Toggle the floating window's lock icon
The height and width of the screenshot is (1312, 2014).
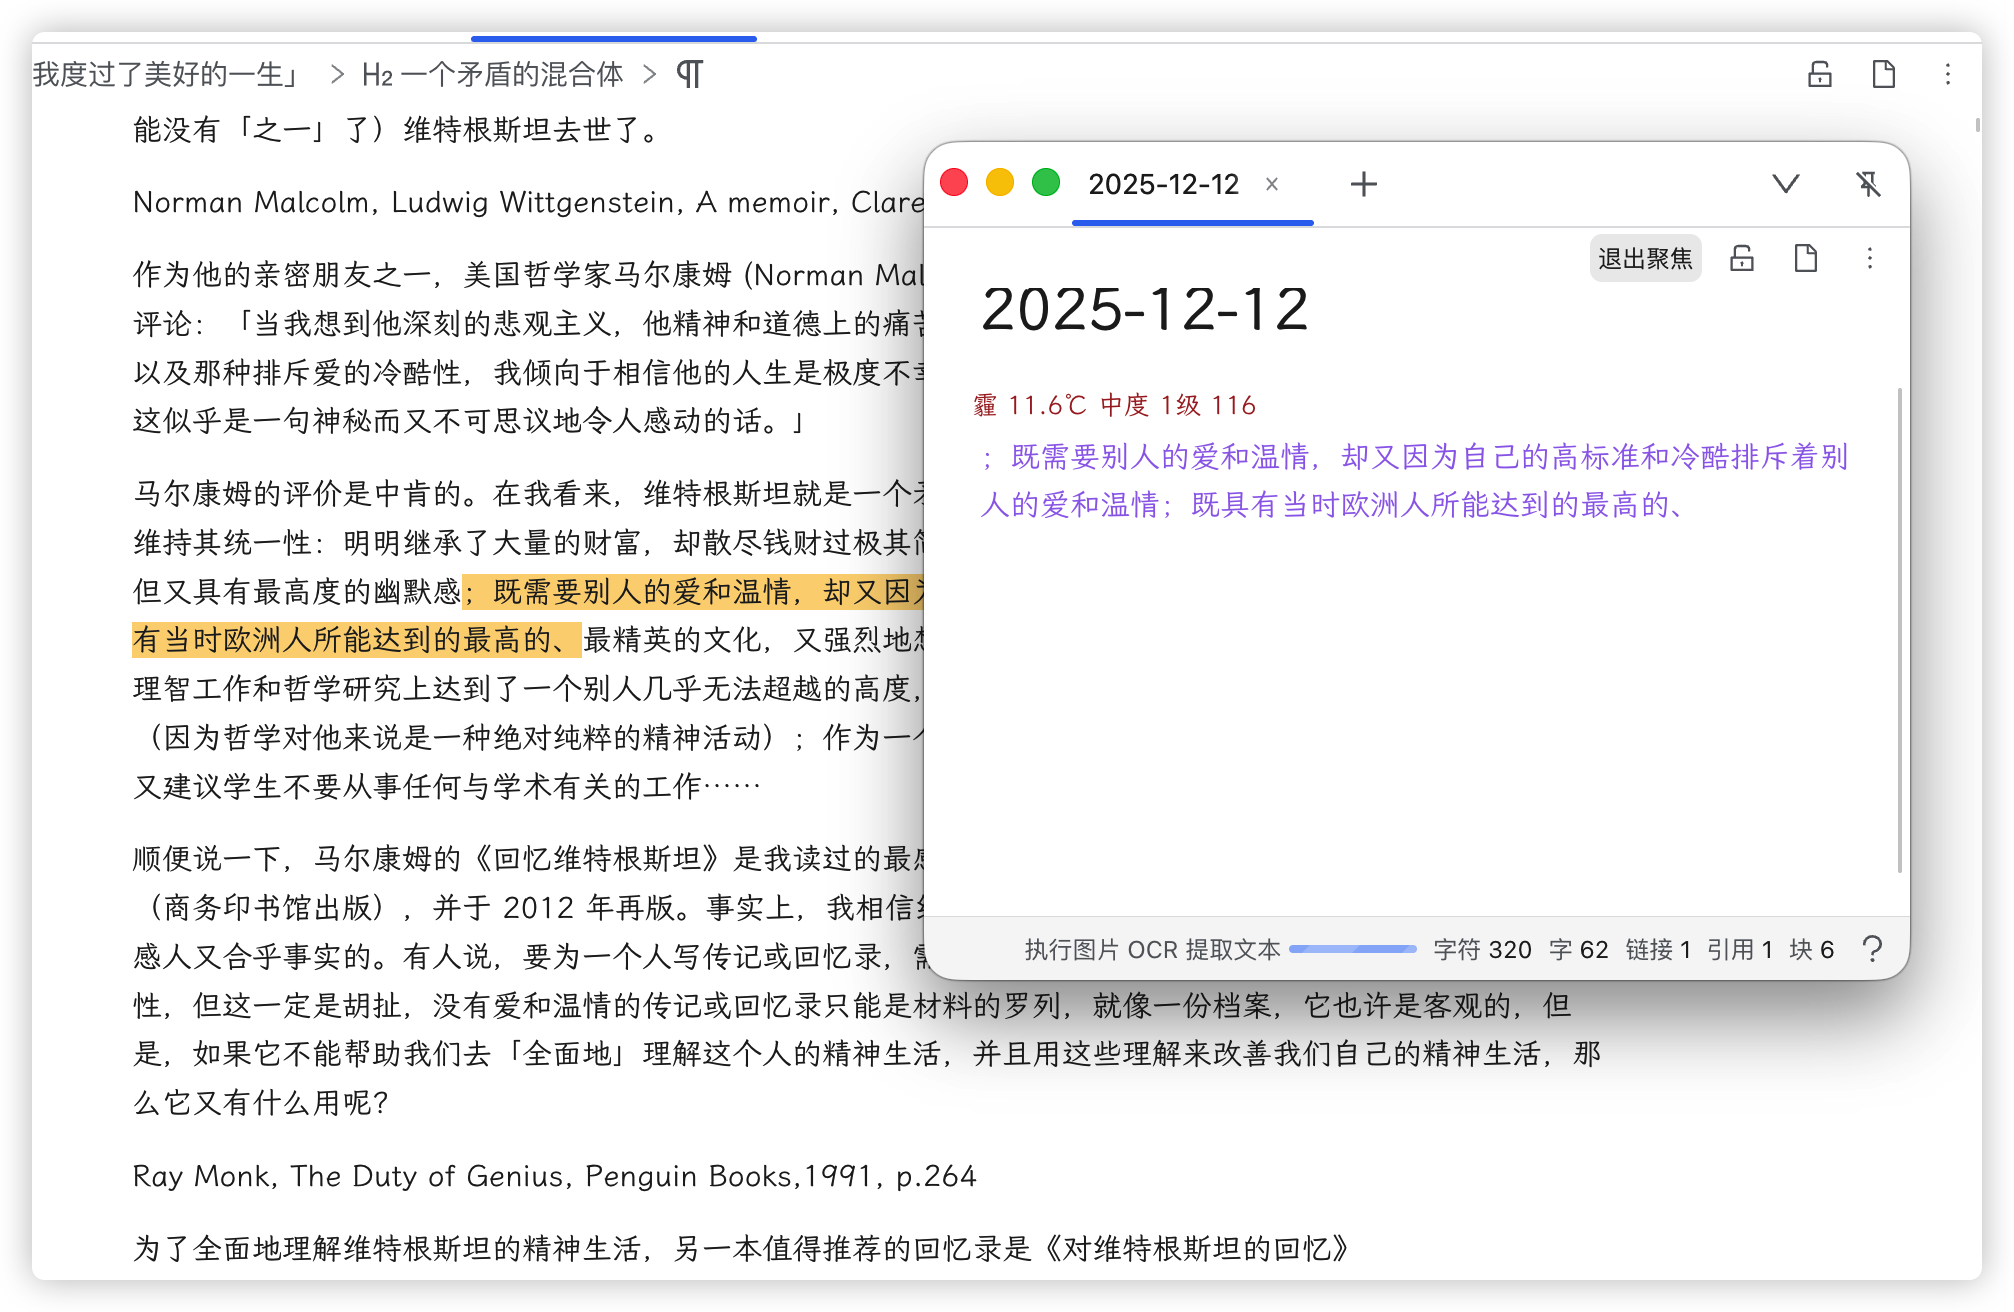pyautogui.click(x=1742, y=259)
